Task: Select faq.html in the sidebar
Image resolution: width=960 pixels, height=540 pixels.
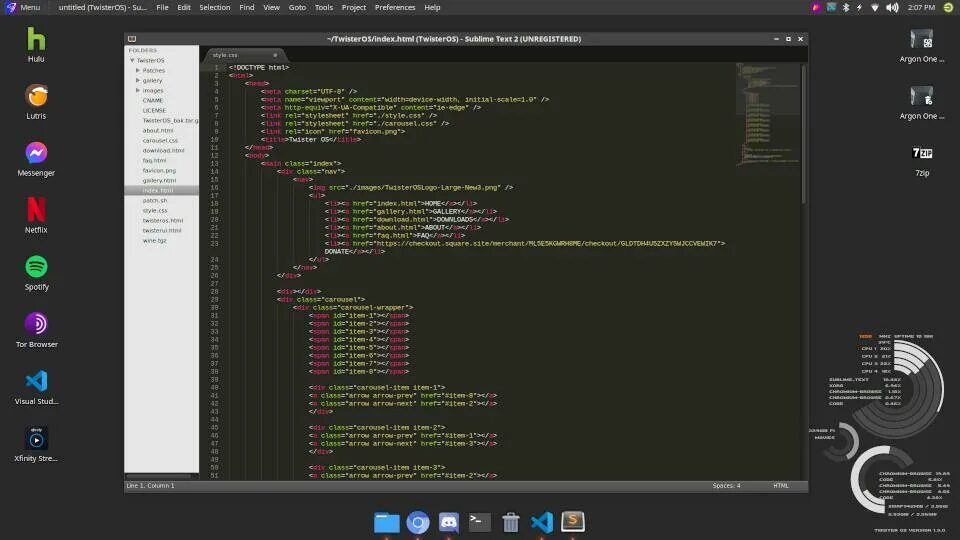Action: coord(154,160)
